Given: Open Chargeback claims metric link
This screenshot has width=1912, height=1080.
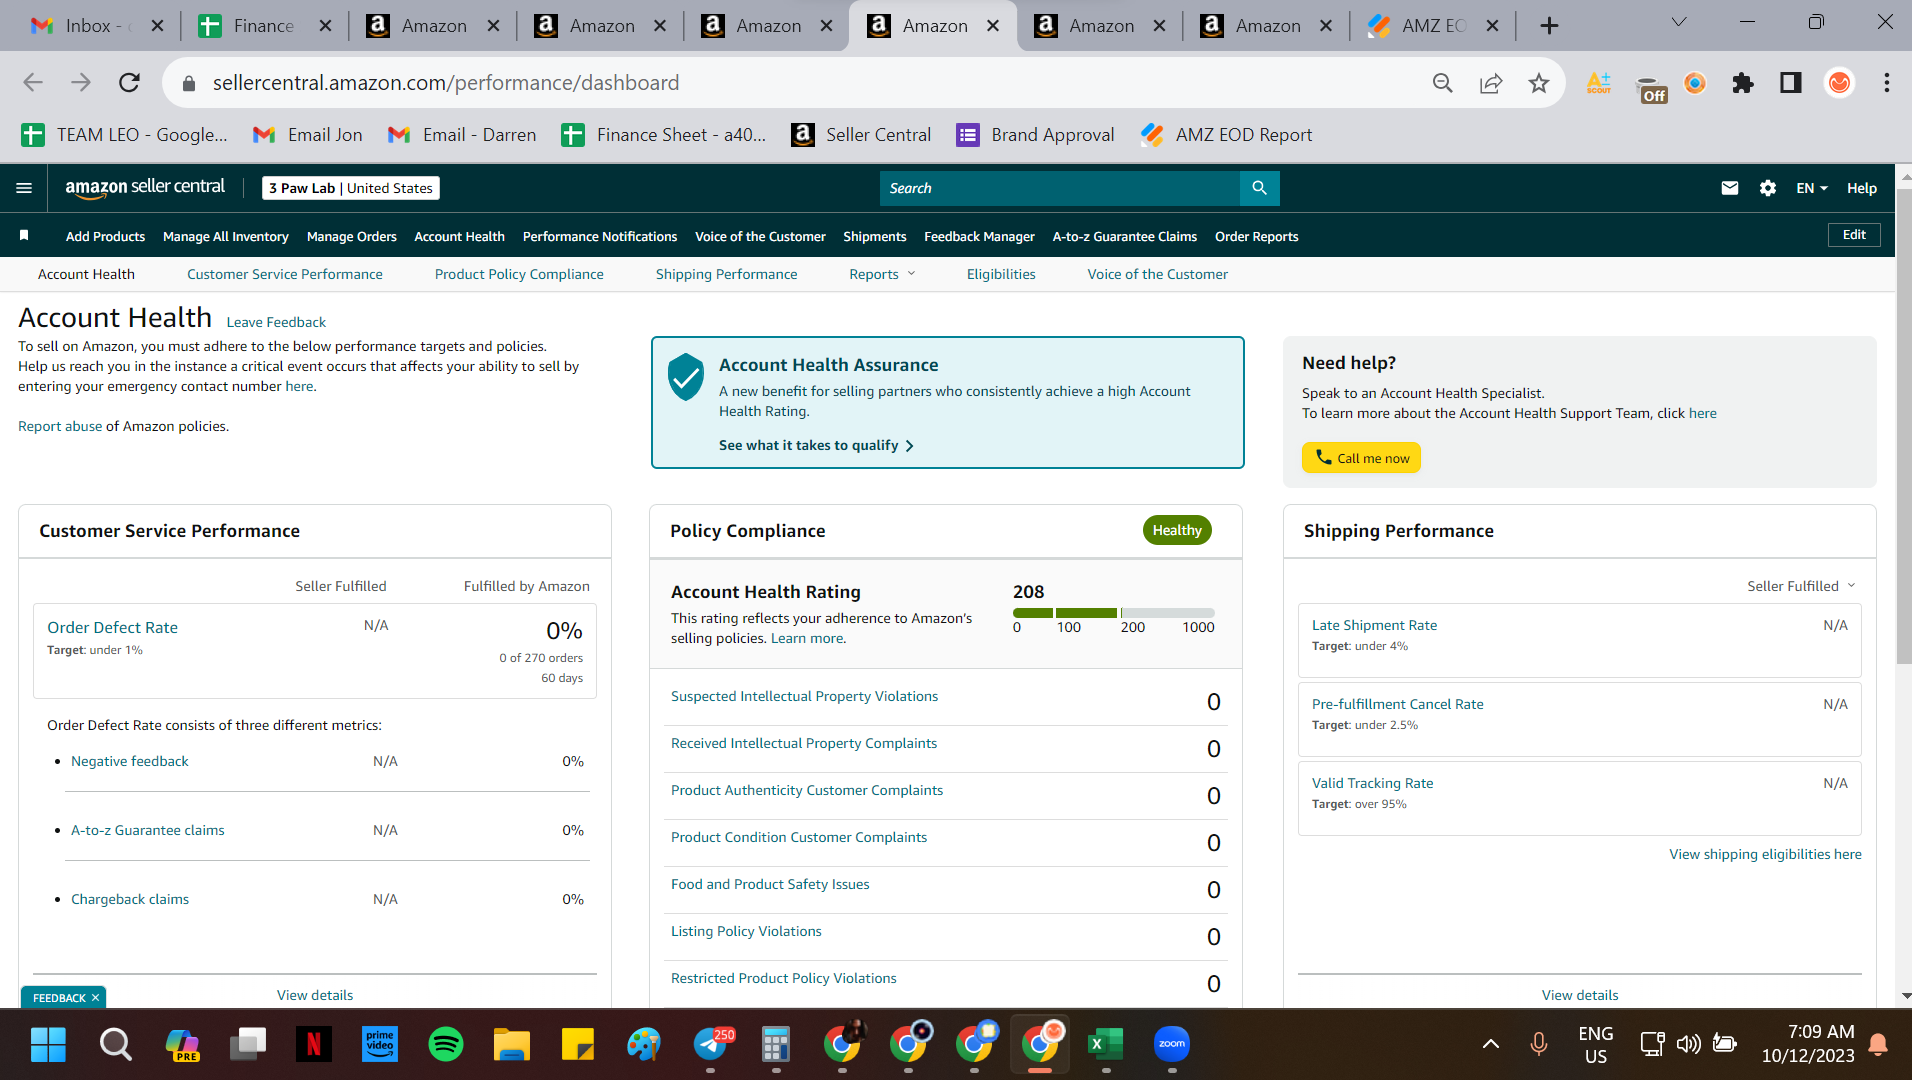Looking at the screenshot, I should coord(130,899).
